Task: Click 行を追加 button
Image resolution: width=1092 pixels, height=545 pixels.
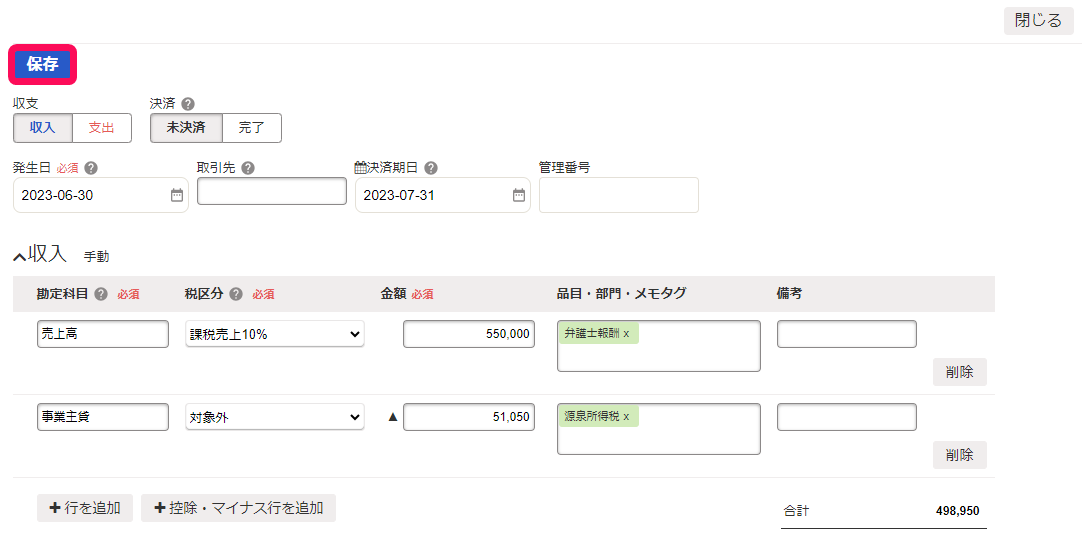Action: (x=85, y=508)
